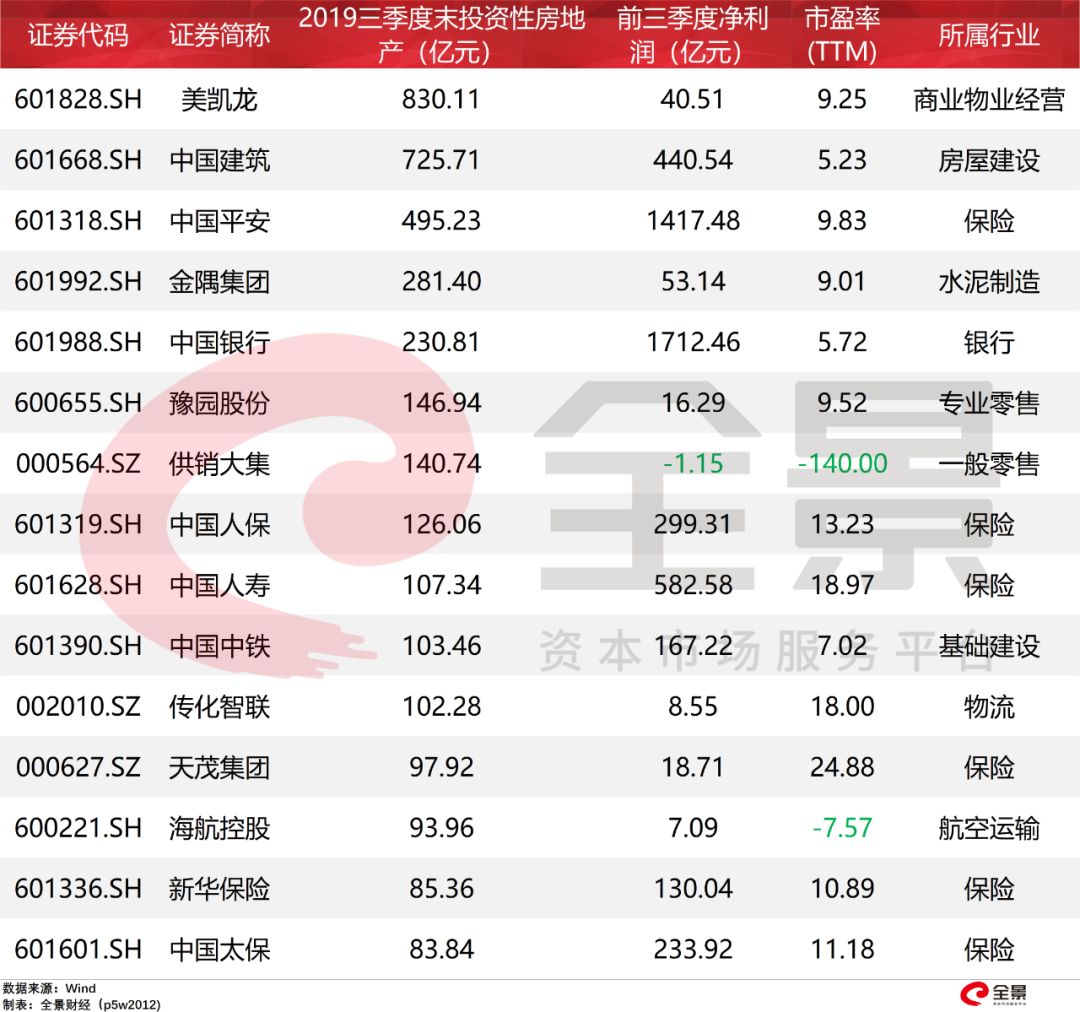Select stock code 601828.SH
The image size is (1080, 1012).
click(78, 99)
